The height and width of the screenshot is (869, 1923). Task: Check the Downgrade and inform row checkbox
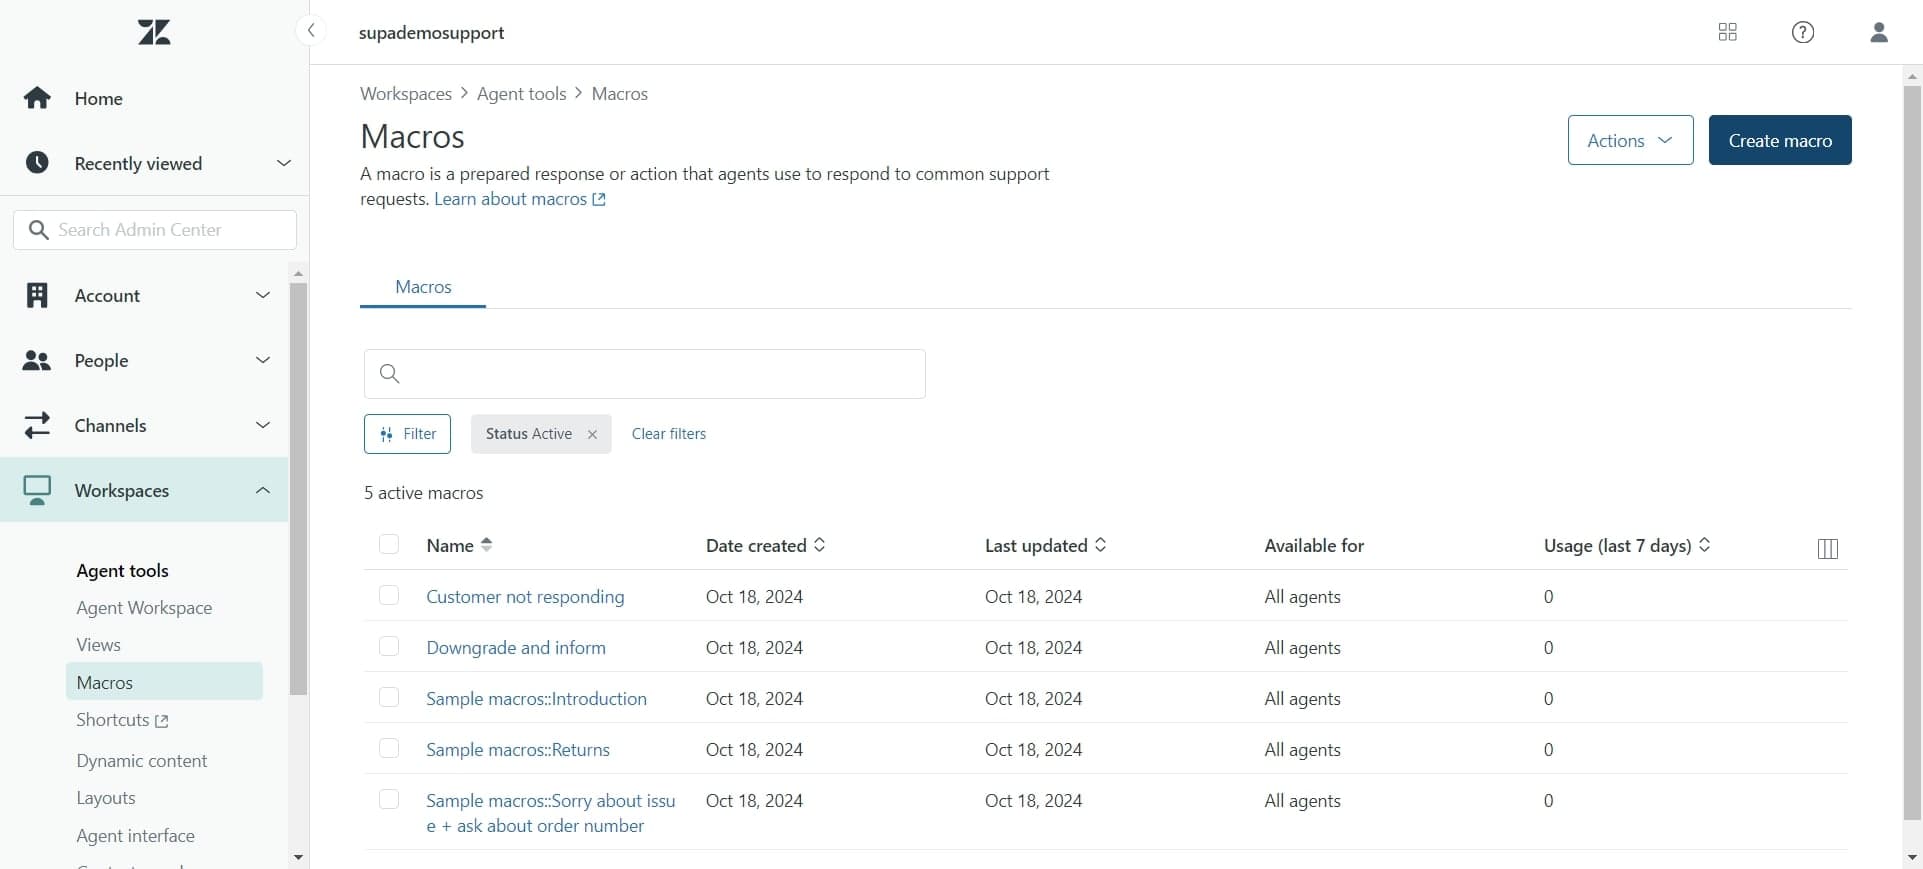pos(389,646)
